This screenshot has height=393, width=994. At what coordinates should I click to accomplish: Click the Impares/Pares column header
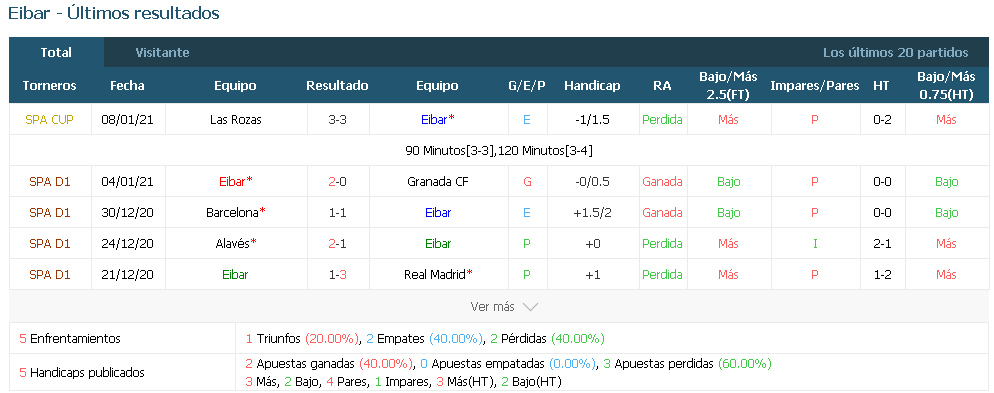point(815,86)
